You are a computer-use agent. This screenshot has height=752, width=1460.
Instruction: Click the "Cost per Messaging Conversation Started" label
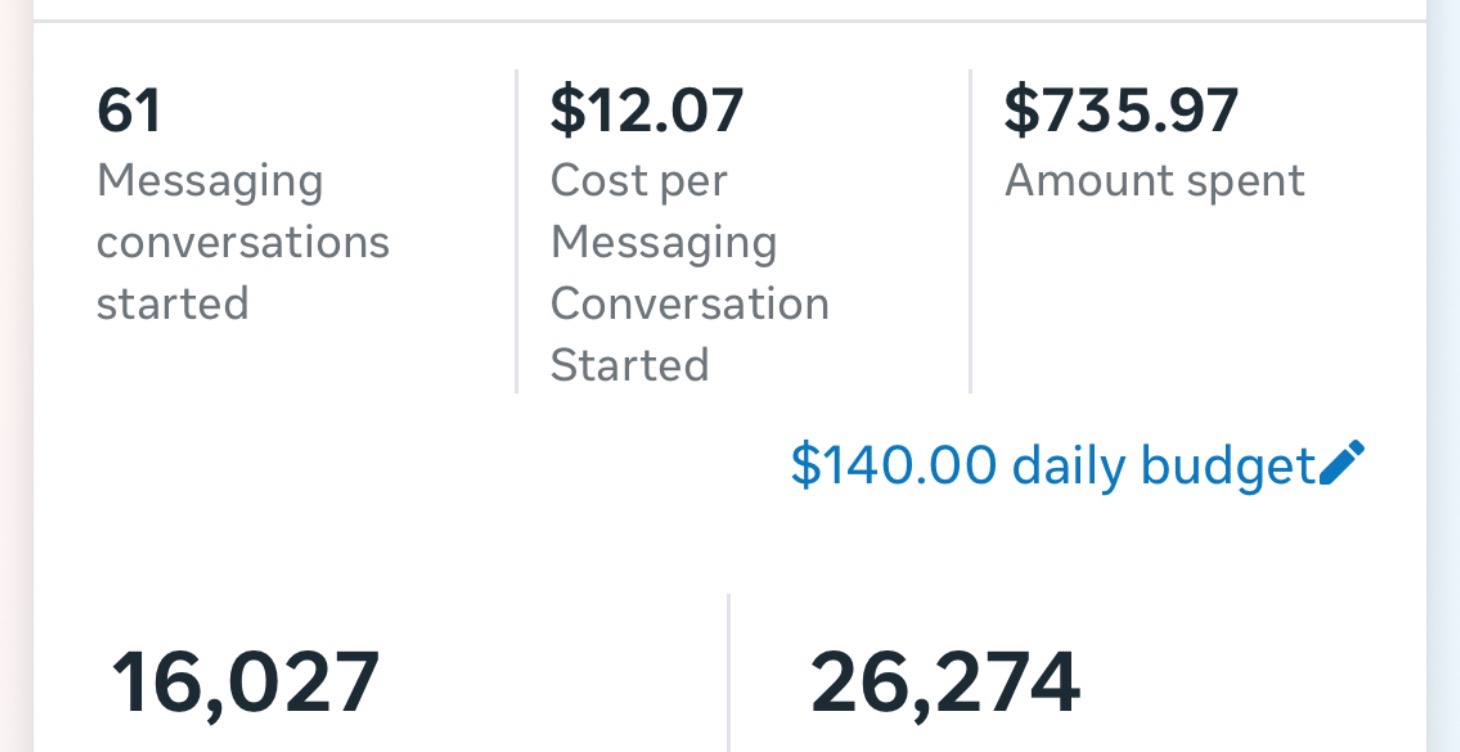[689, 273]
